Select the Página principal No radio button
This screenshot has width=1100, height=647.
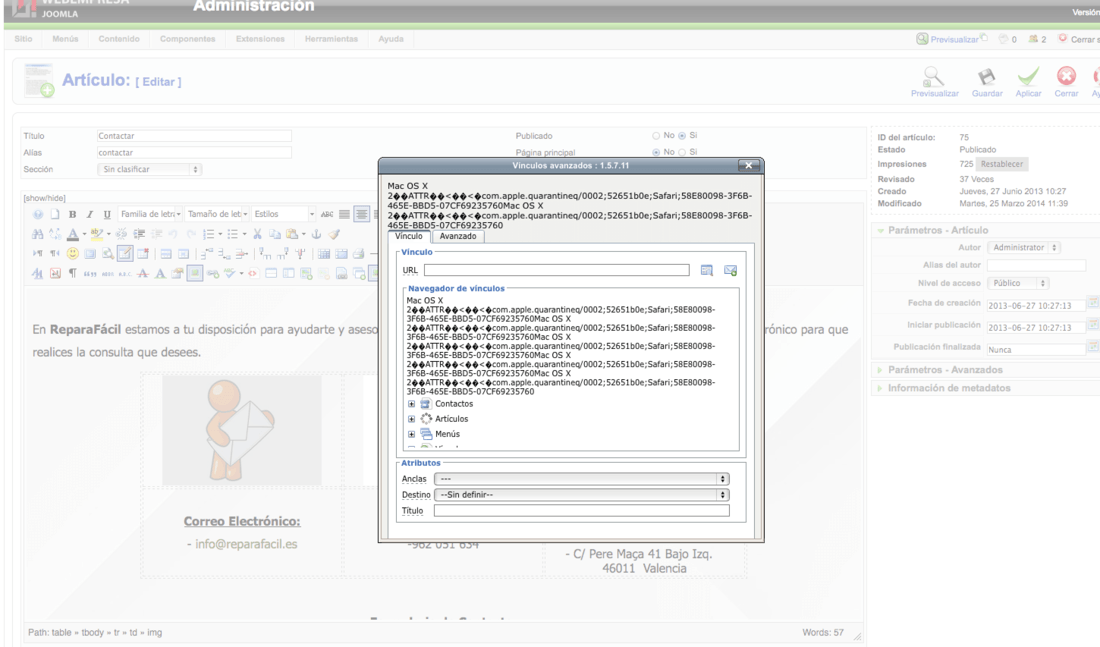point(656,152)
